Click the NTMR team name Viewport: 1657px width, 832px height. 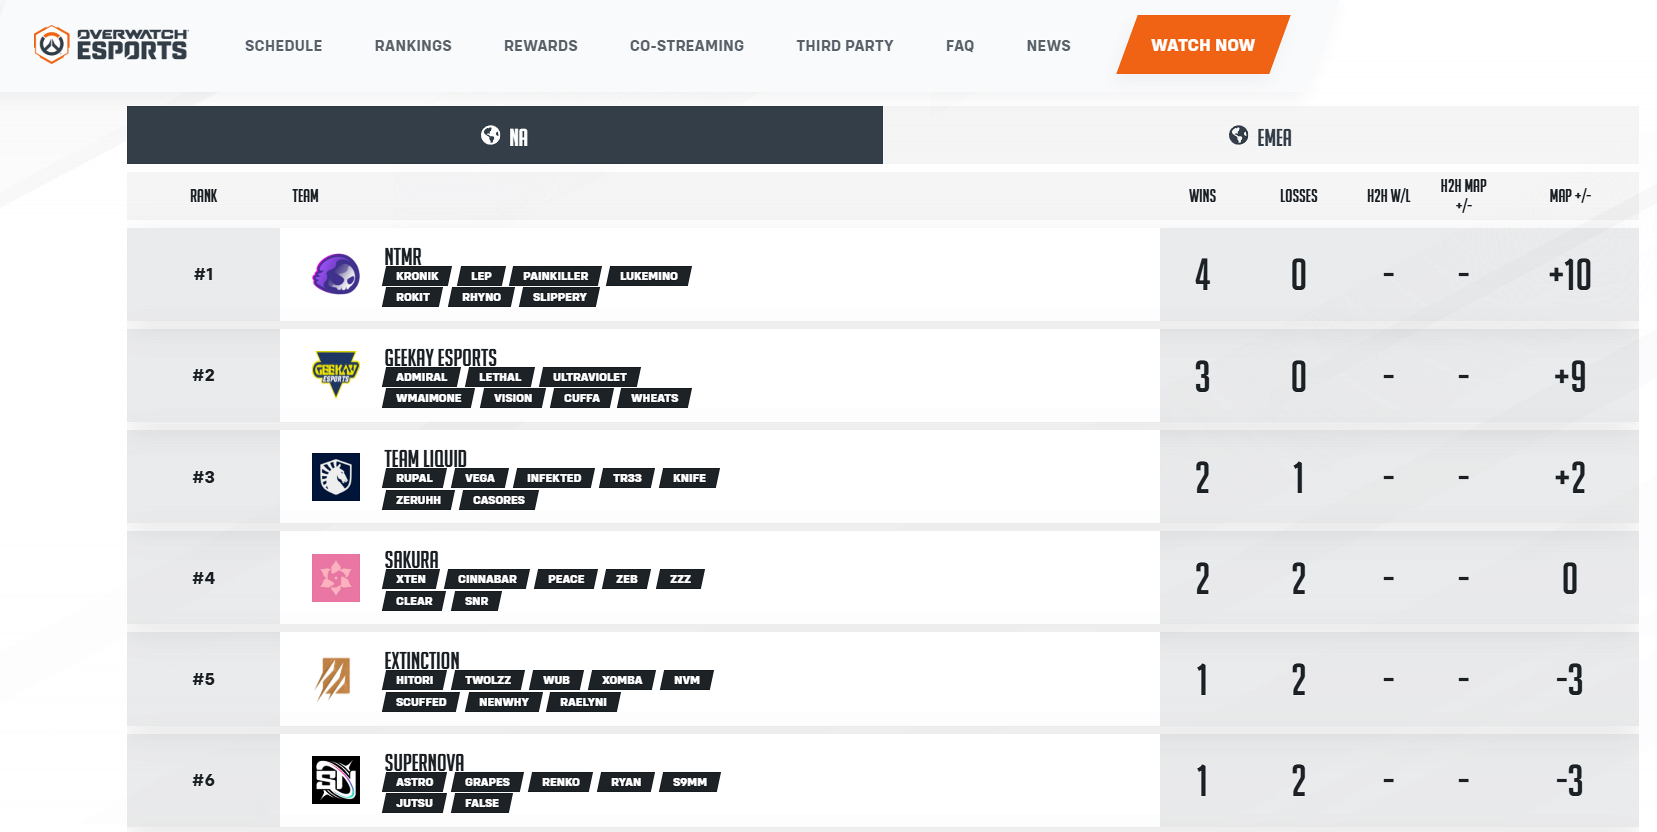pyautogui.click(x=403, y=257)
